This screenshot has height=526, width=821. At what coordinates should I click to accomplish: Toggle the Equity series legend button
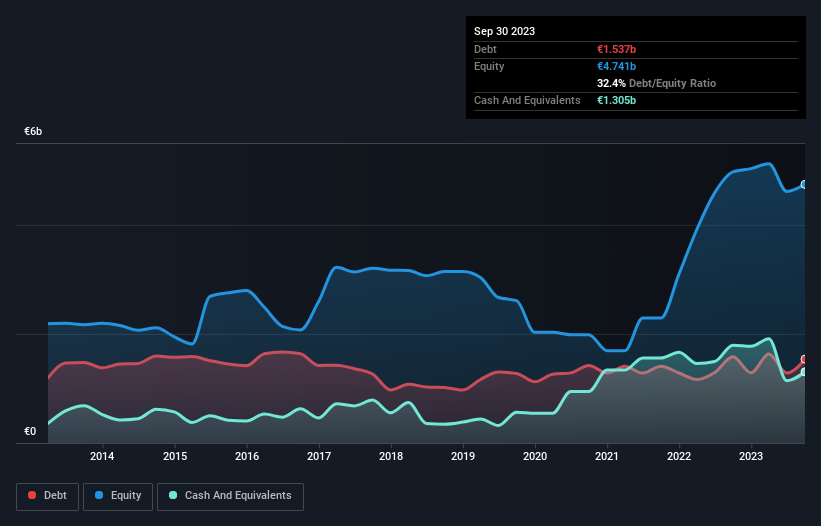(x=118, y=496)
